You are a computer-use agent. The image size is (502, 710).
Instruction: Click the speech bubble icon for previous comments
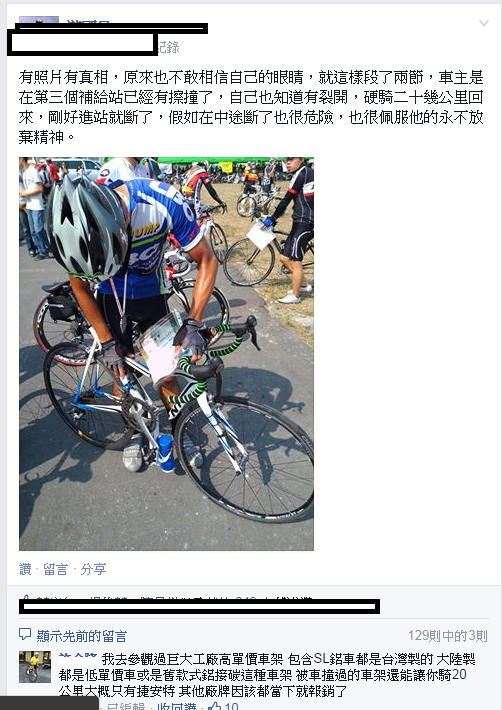25,634
